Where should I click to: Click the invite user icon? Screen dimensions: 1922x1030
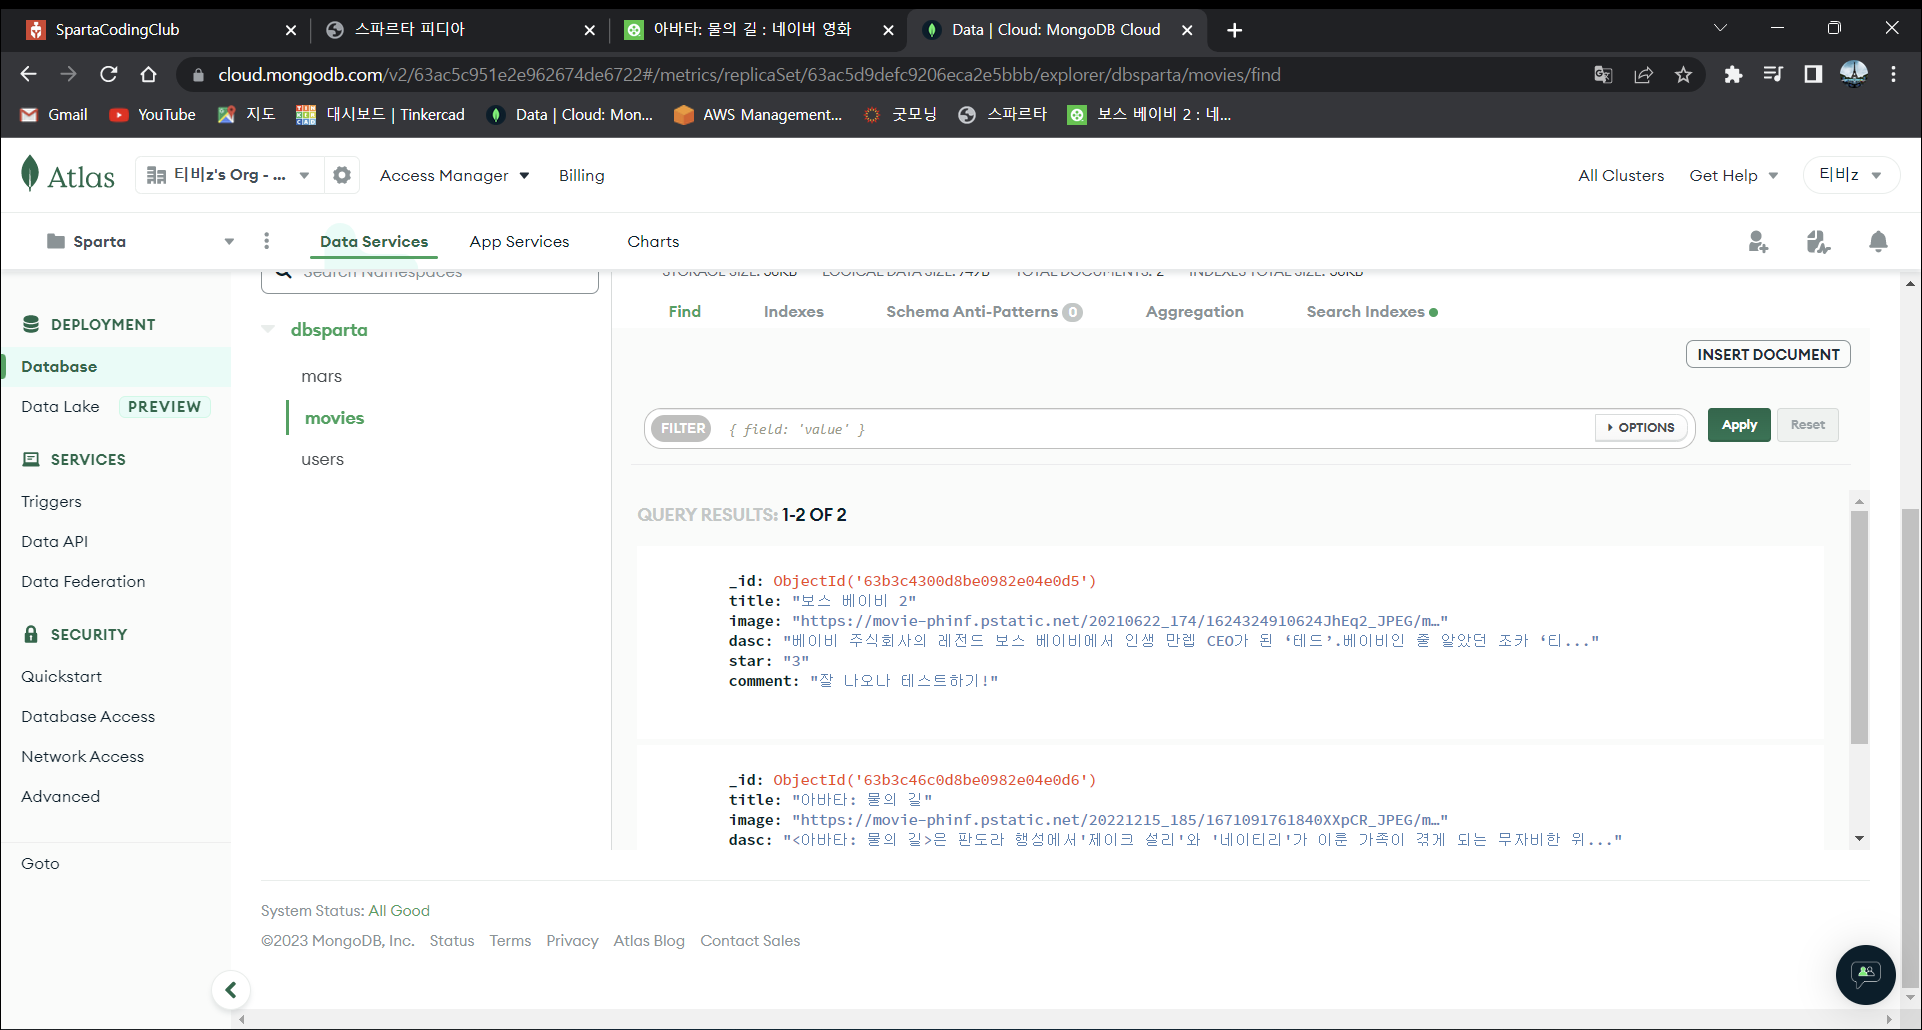tap(1758, 241)
